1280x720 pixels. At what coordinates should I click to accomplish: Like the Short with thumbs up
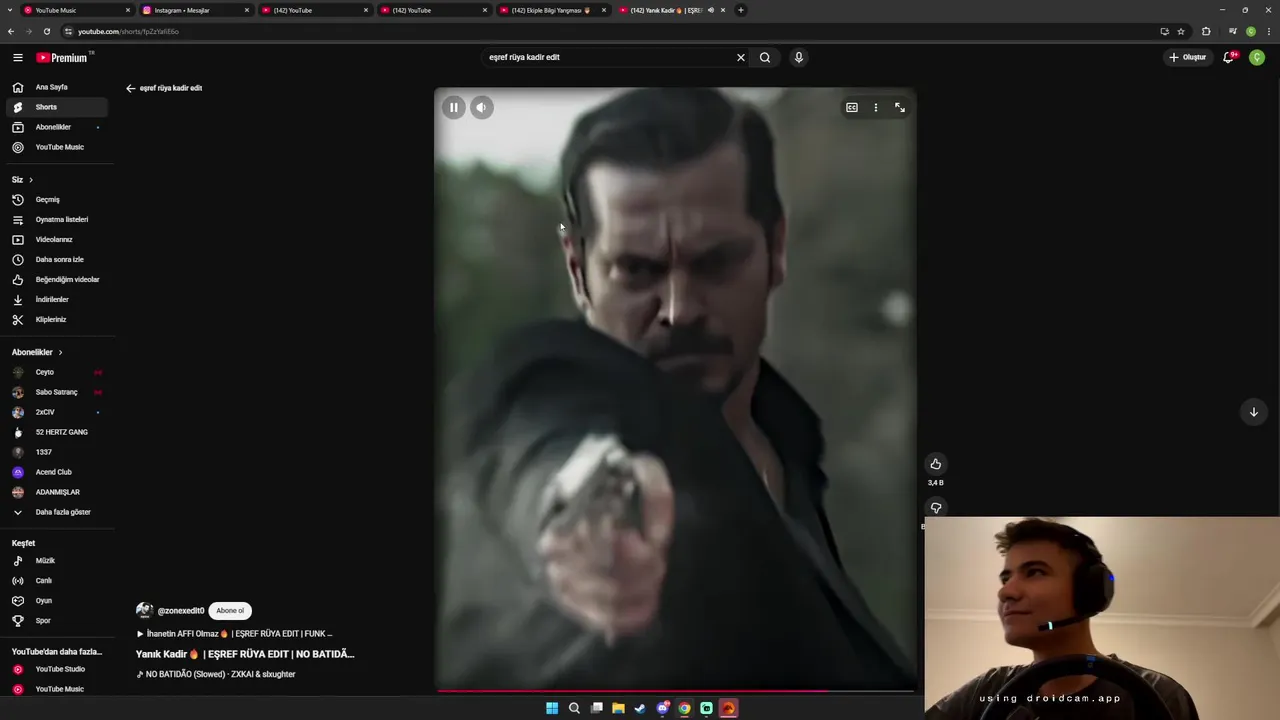tap(935, 463)
